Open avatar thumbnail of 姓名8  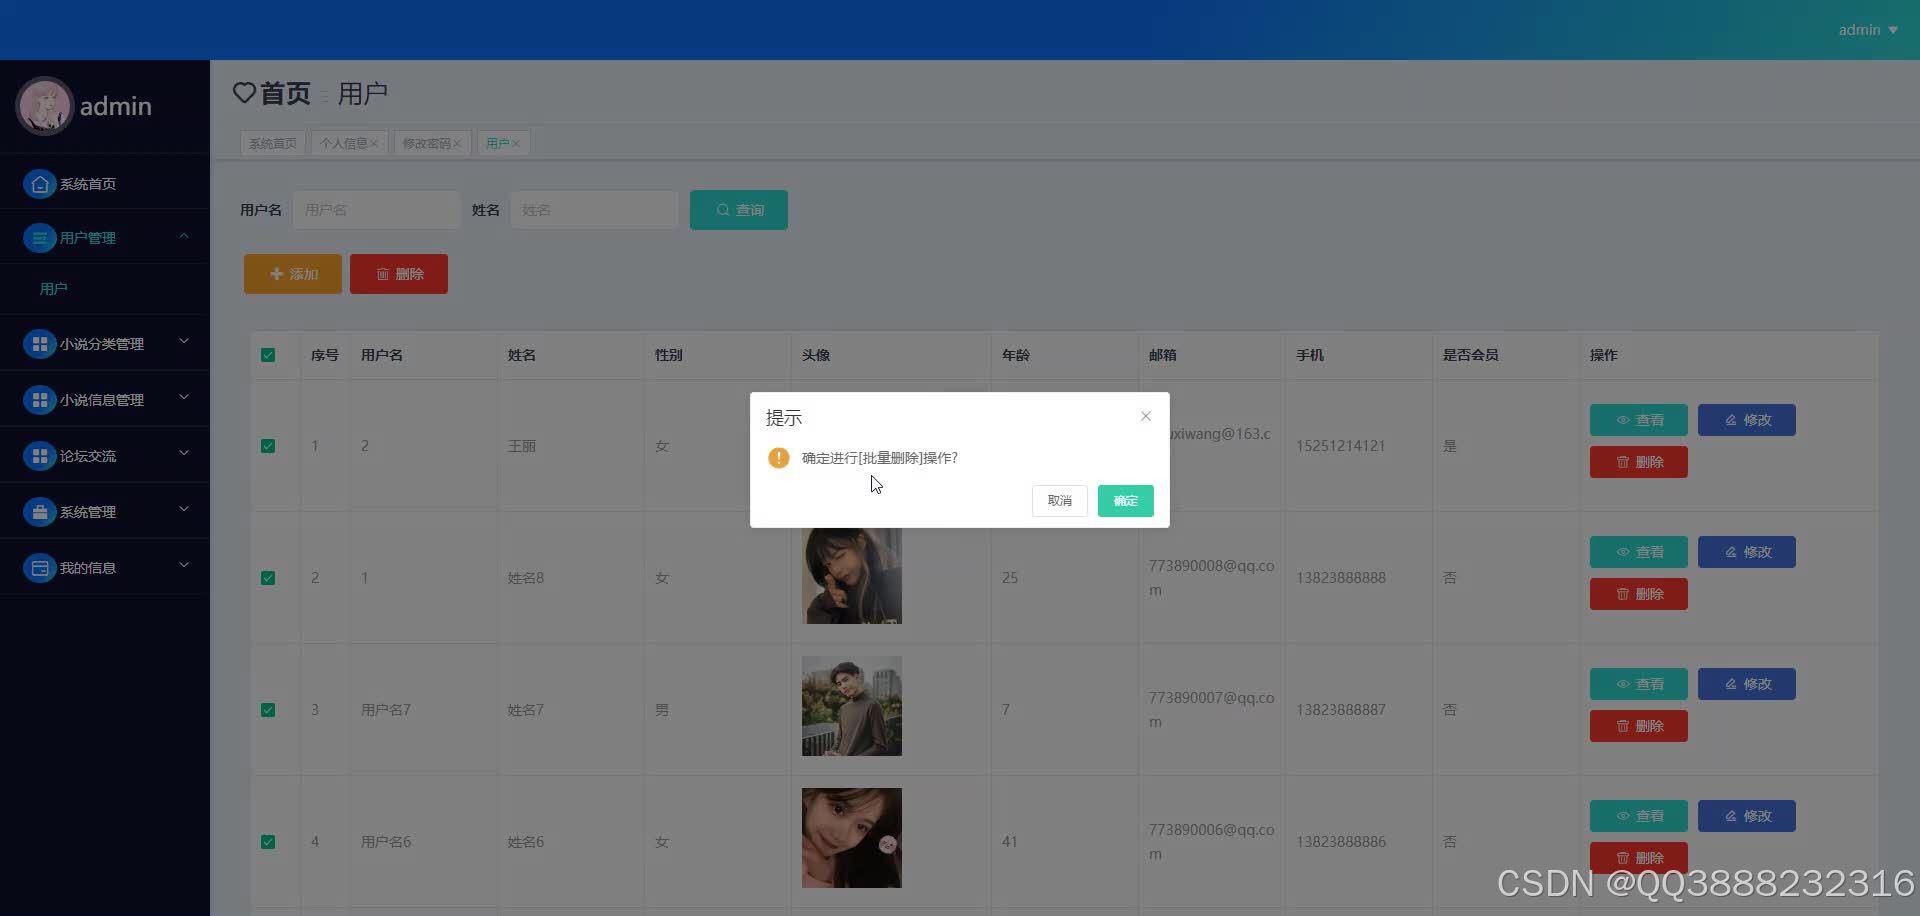coord(852,576)
